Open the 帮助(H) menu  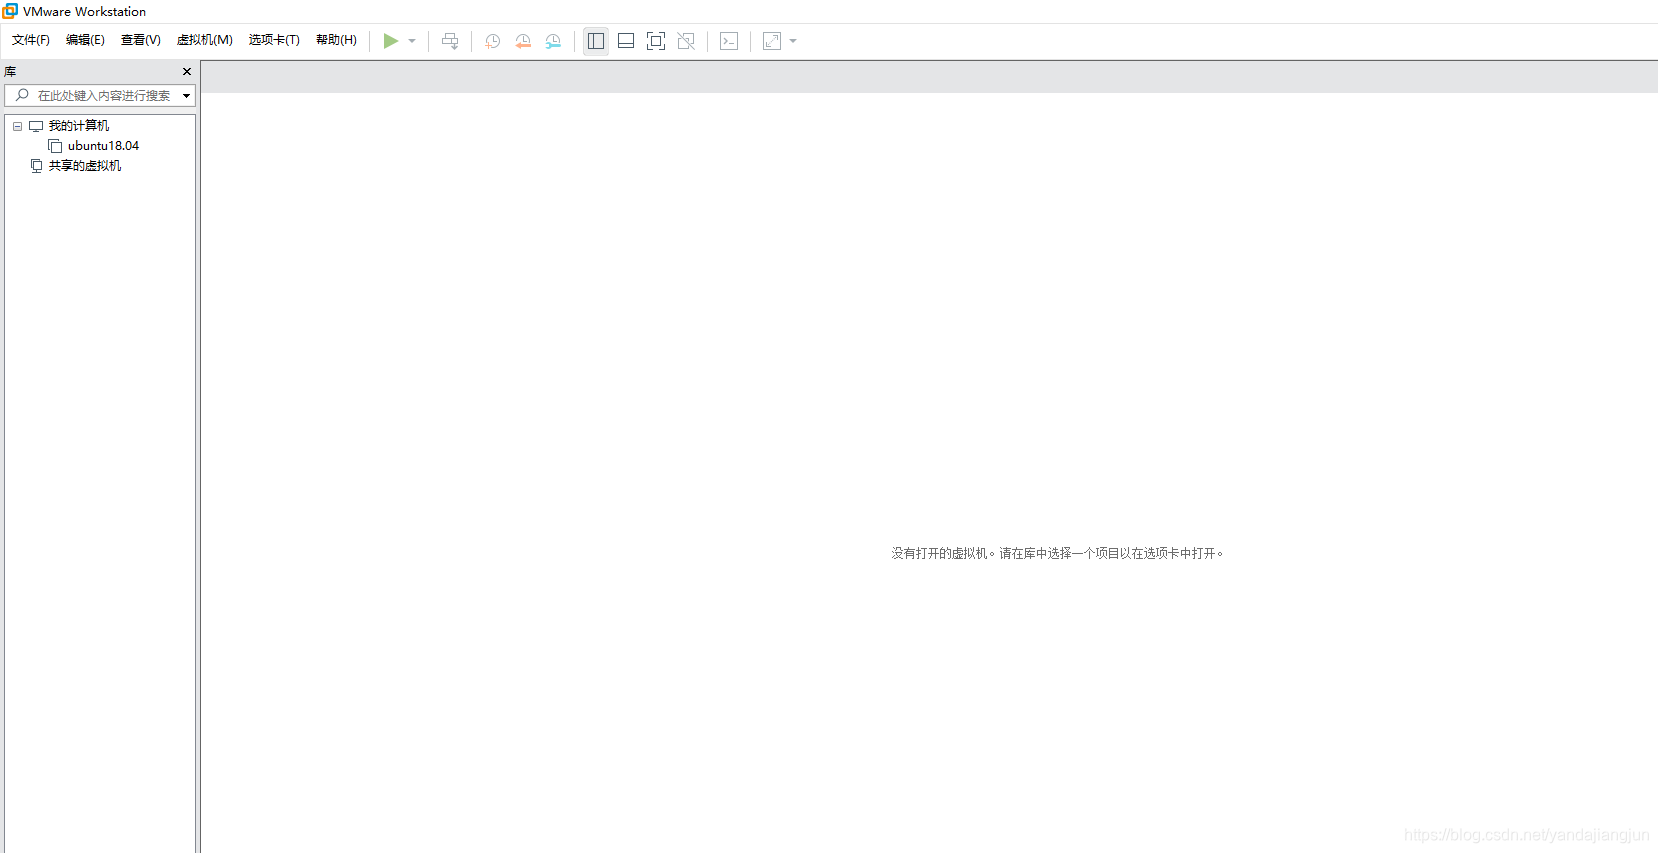tap(336, 40)
